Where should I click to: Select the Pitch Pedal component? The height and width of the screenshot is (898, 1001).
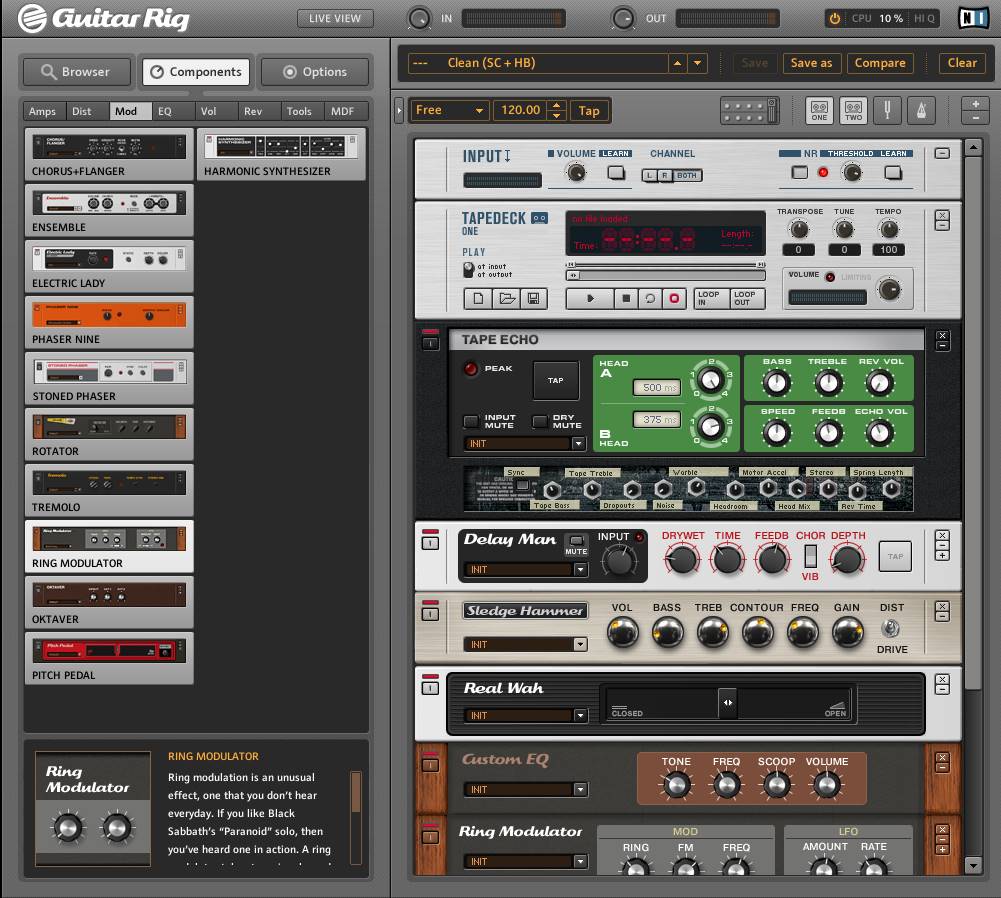109,658
